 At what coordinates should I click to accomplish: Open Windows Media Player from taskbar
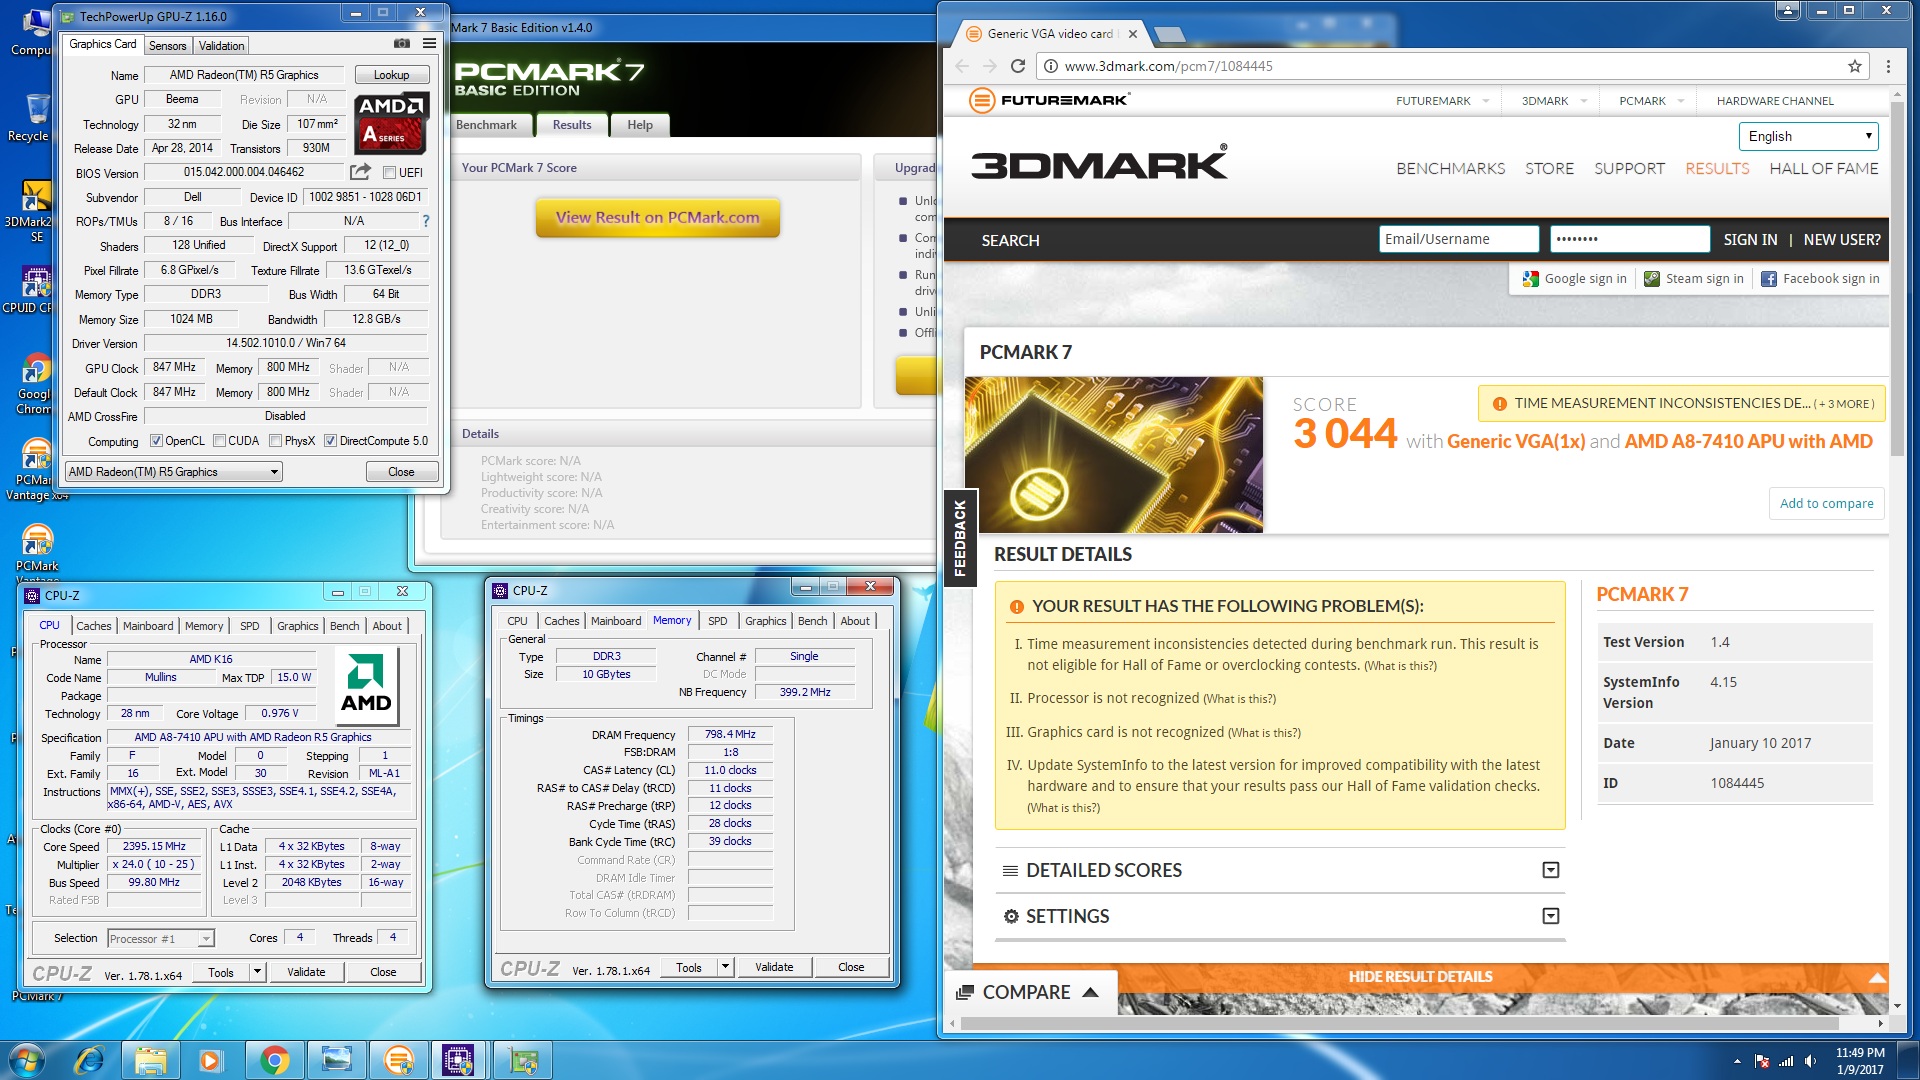coord(211,1060)
